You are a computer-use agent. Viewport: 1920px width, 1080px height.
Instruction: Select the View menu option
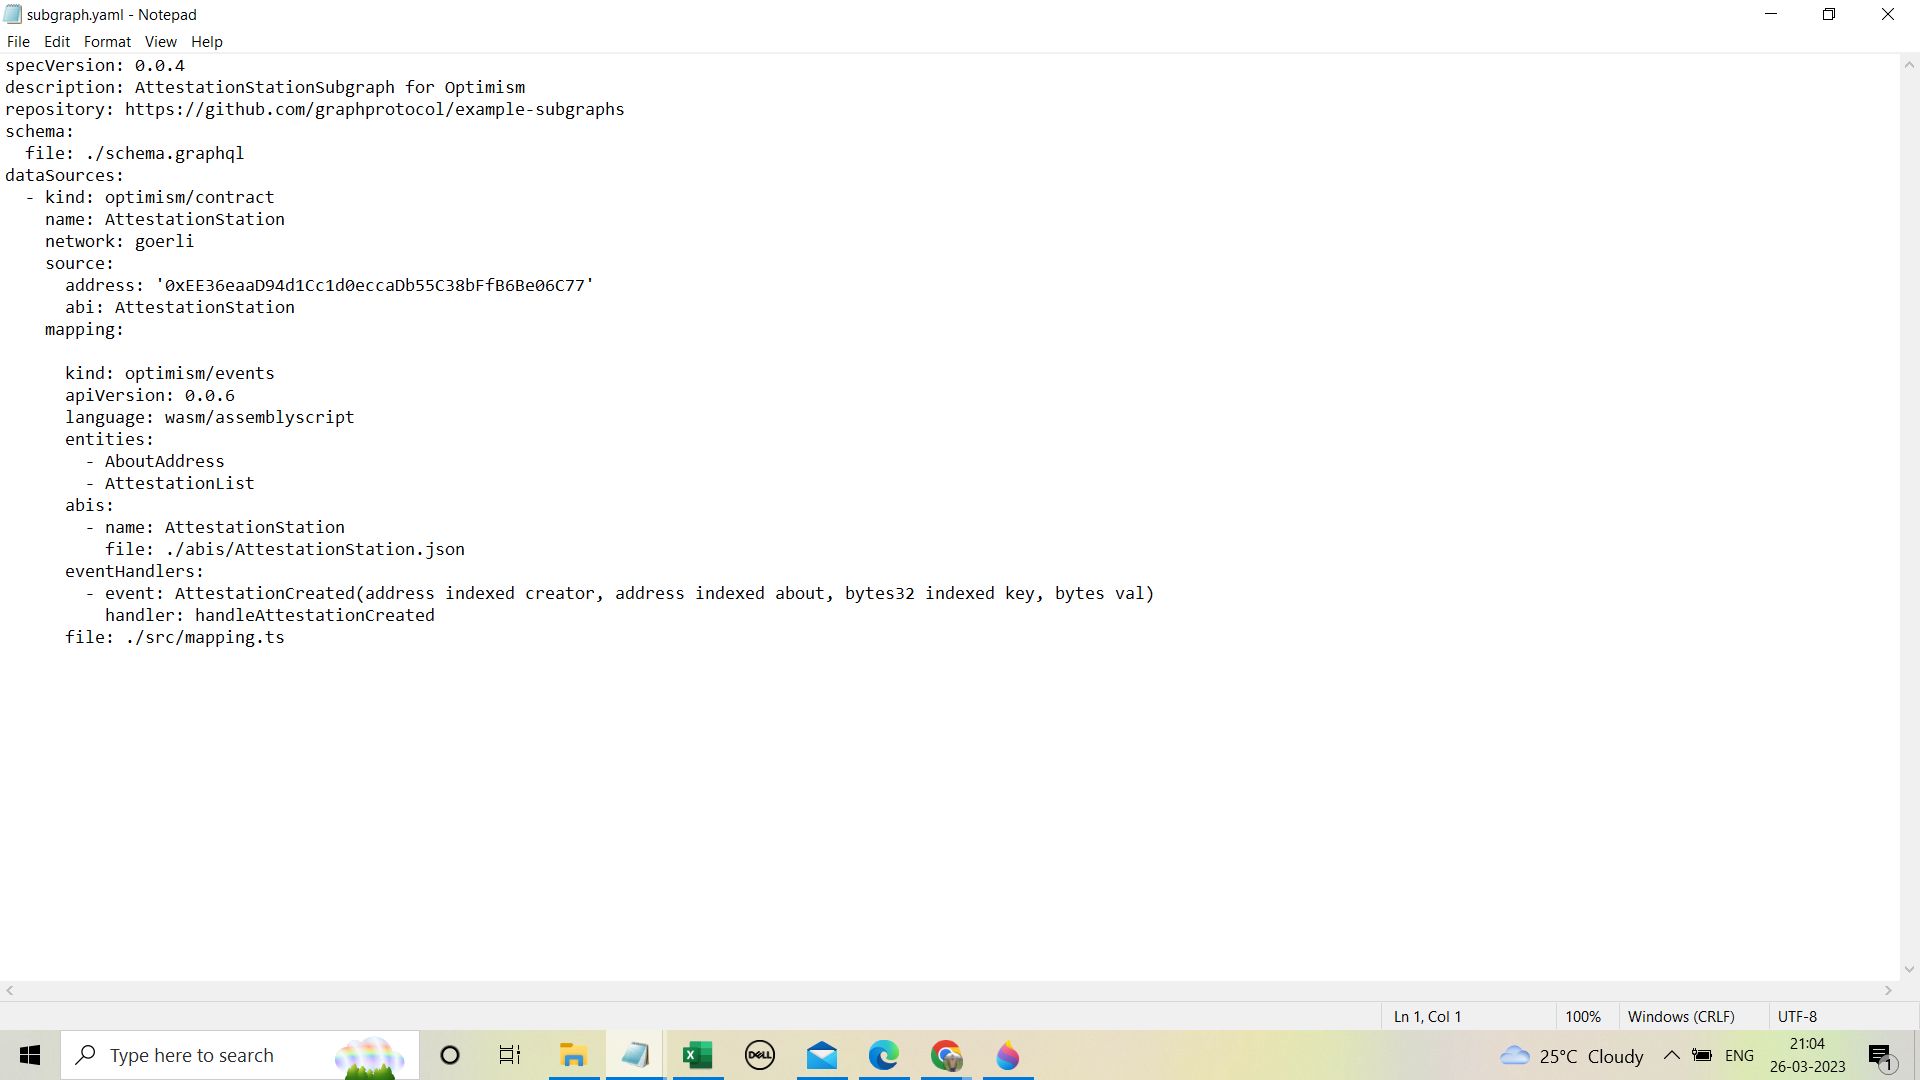(x=160, y=41)
